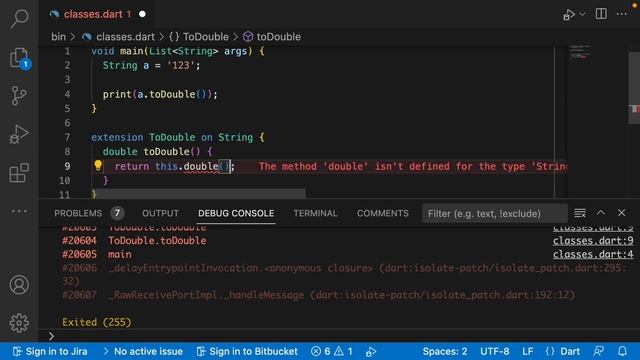Click the error message on line 9
Screen dimensions: 640x360
(413, 167)
